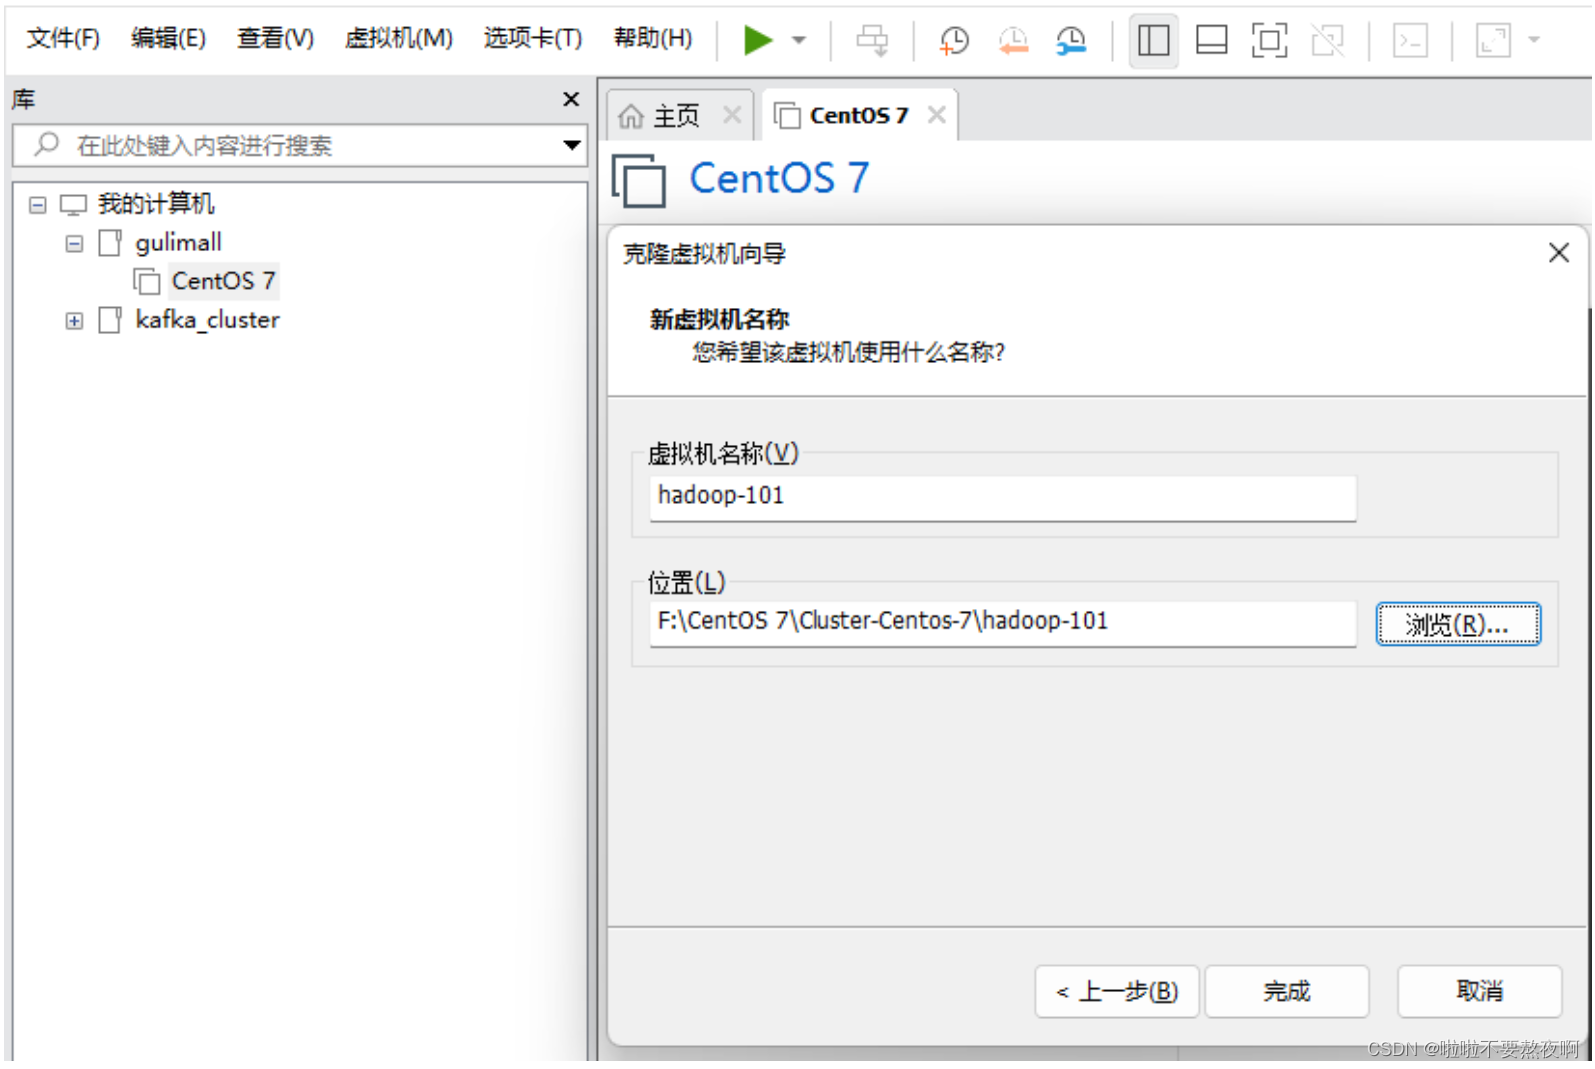1595x1069 pixels.
Task: Select 我的计算机 in the library tree
Action: (156, 204)
